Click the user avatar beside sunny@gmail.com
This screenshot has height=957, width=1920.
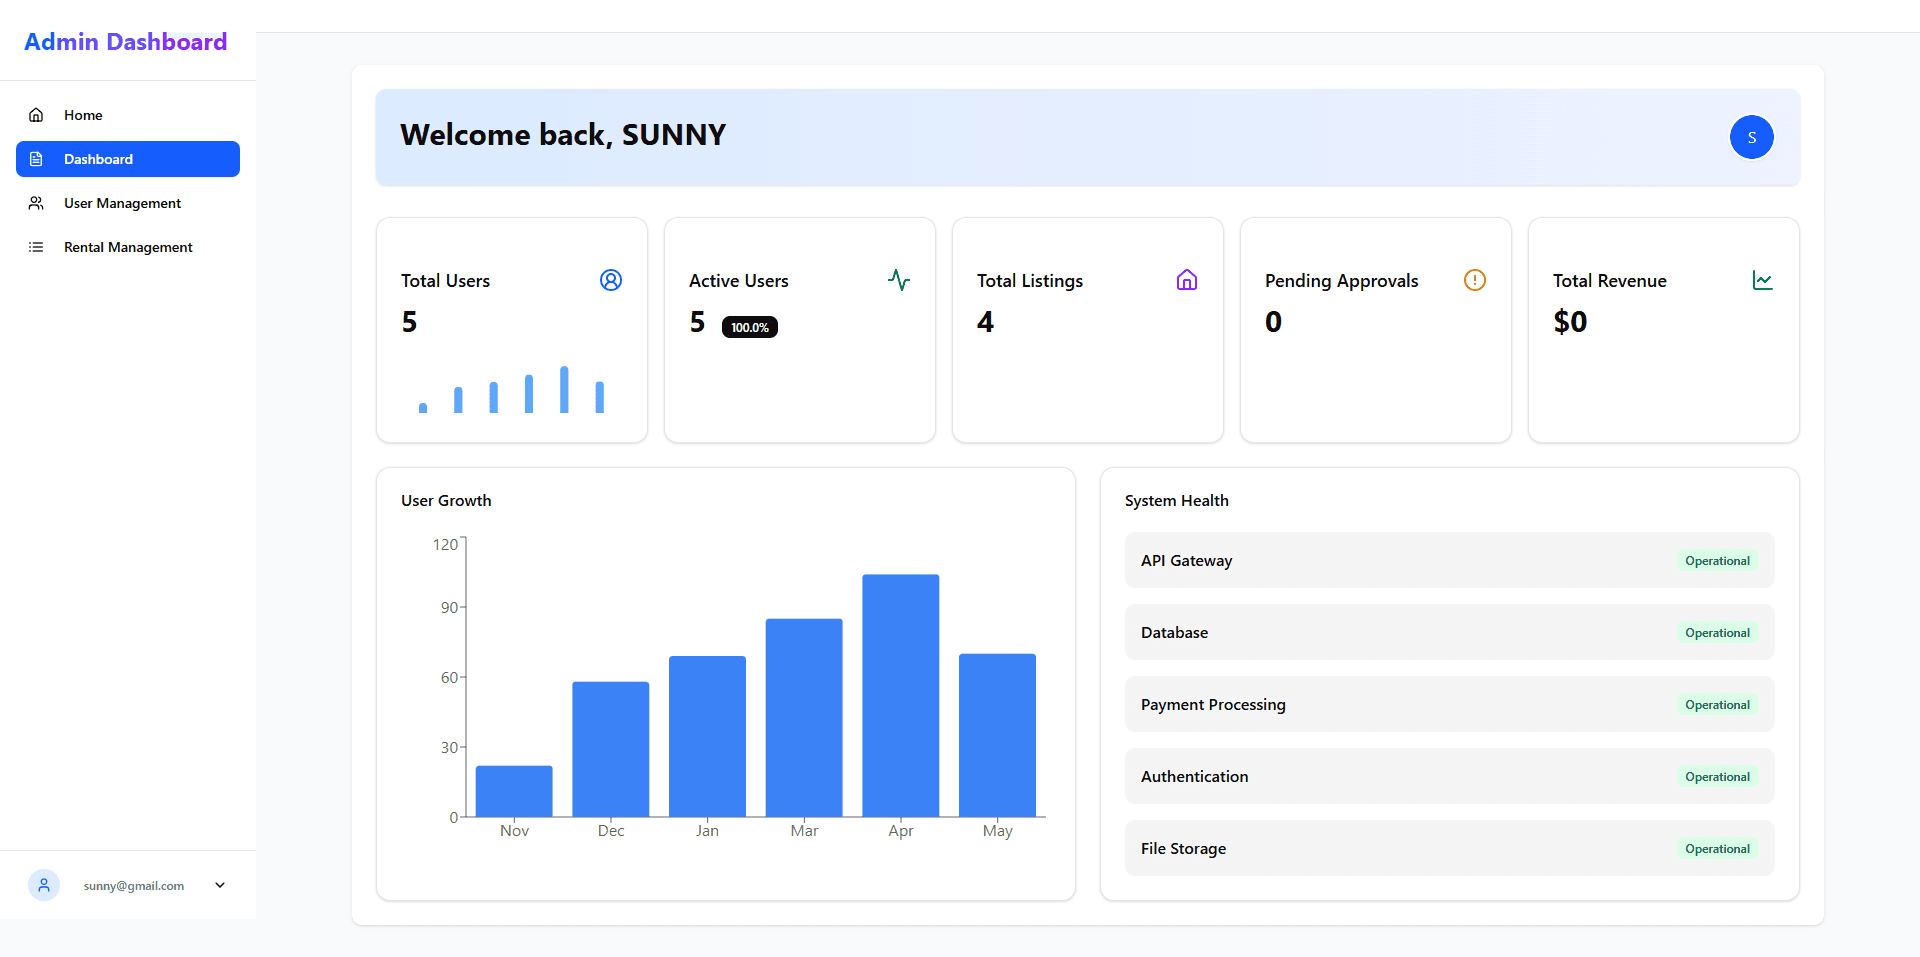point(44,885)
